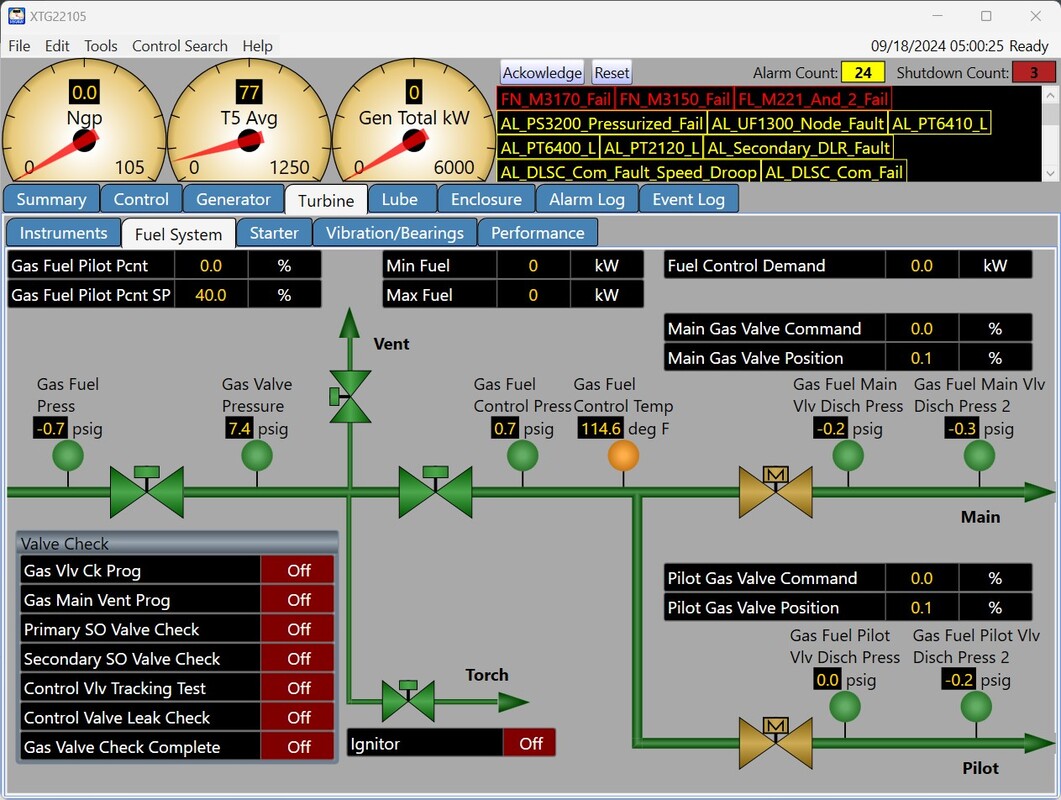Click the Pilot Gas Valve Command value
This screenshot has width=1061, height=800.
coord(922,578)
